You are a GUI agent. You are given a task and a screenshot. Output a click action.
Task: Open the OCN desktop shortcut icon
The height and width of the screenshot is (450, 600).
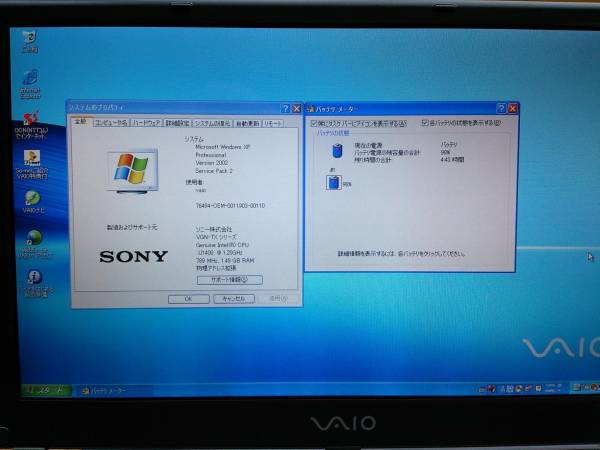coord(31,118)
